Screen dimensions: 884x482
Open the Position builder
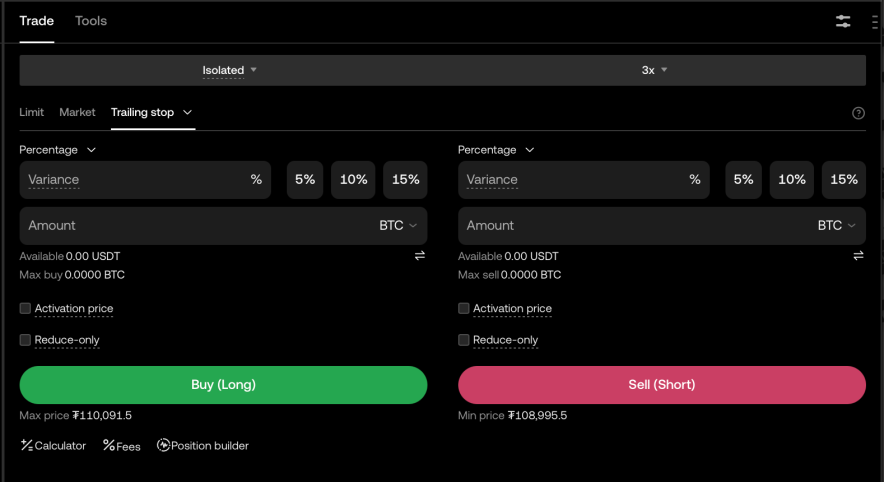pyautogui.click(x=203, y=445)
